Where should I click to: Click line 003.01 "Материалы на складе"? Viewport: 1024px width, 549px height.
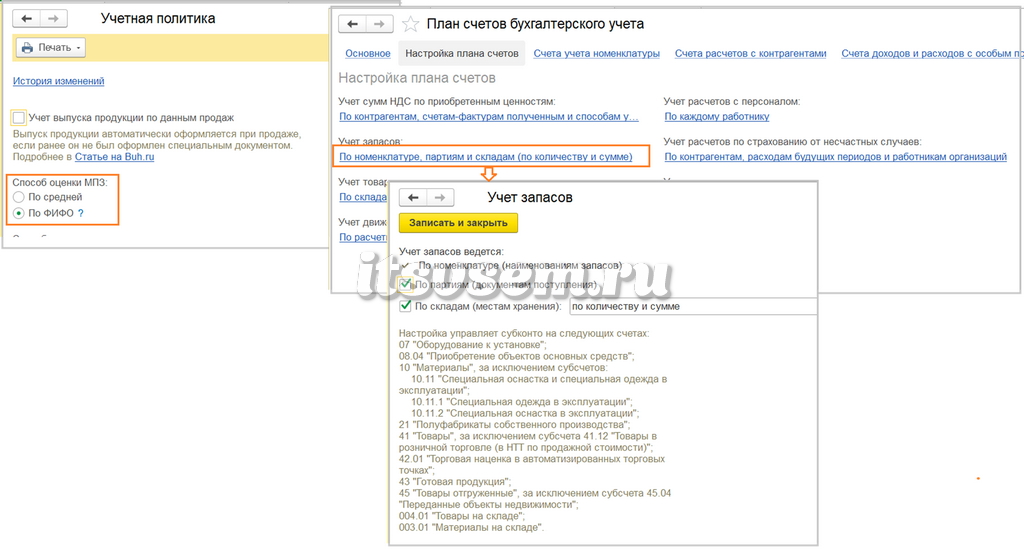pyautogui.click(x=472, y=527)
